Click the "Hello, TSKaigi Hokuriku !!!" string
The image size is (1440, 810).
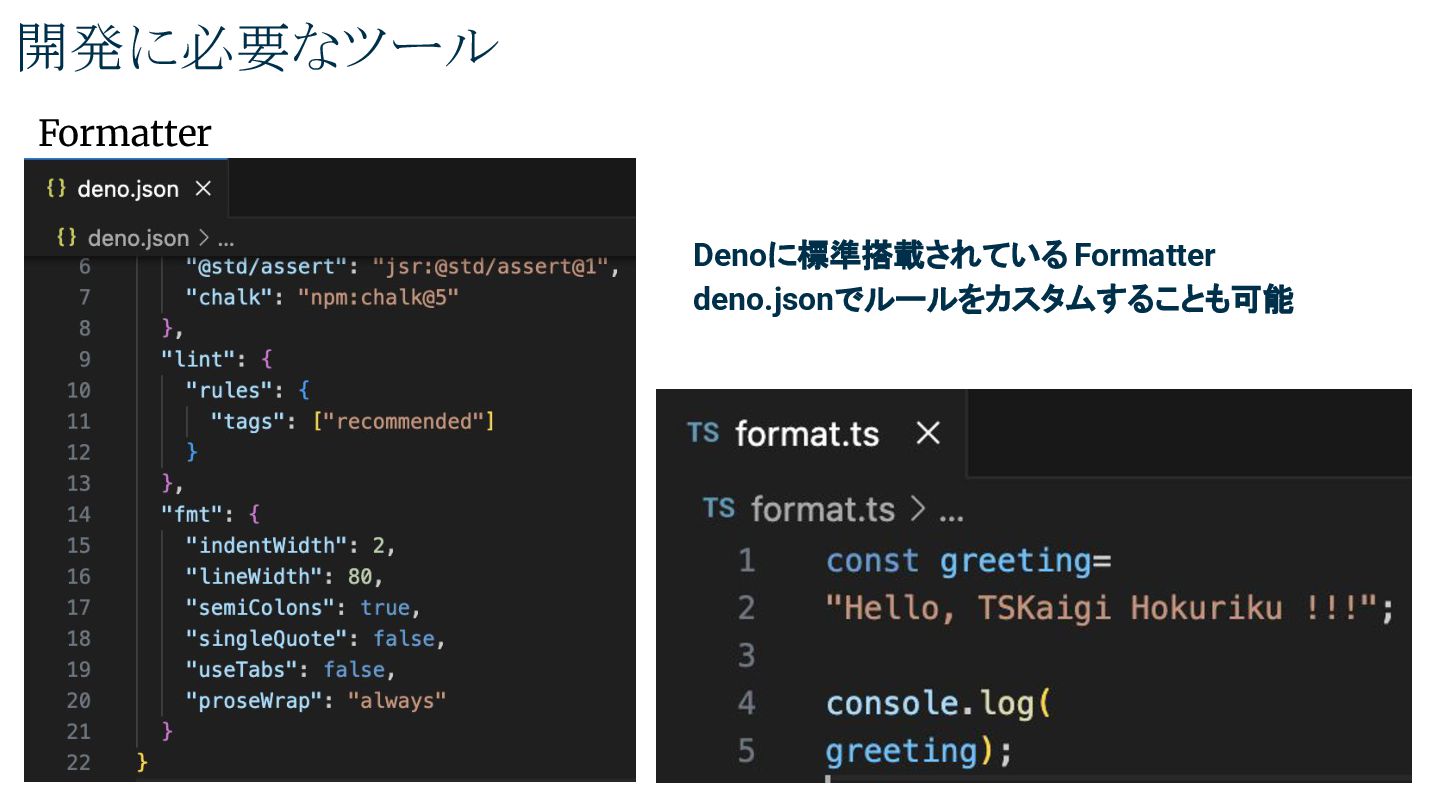tap(1104, 607)
